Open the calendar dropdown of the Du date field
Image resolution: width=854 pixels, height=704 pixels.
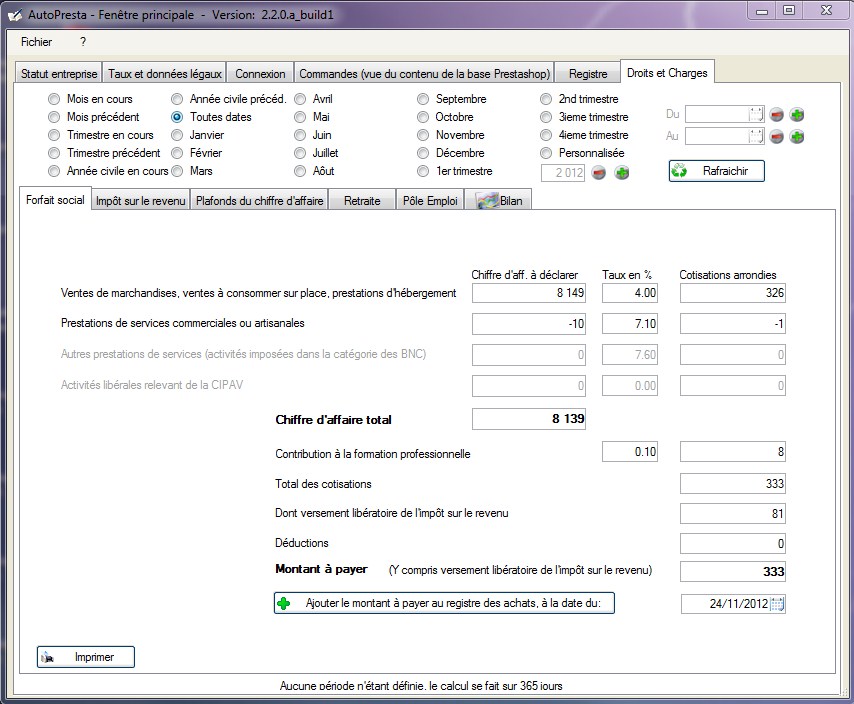tap(755, 115)
